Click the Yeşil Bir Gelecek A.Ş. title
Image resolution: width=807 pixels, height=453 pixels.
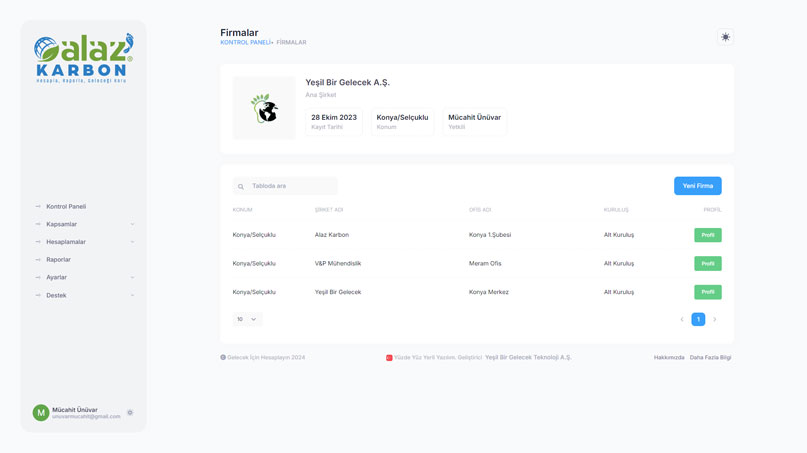[347, 82]
